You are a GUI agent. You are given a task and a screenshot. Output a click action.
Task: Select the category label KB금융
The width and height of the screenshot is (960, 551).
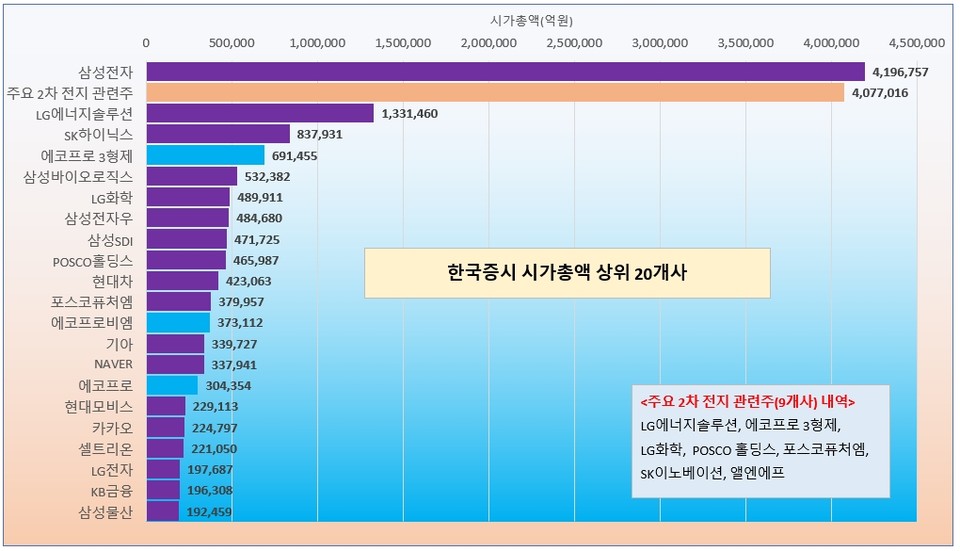point(112,491)
